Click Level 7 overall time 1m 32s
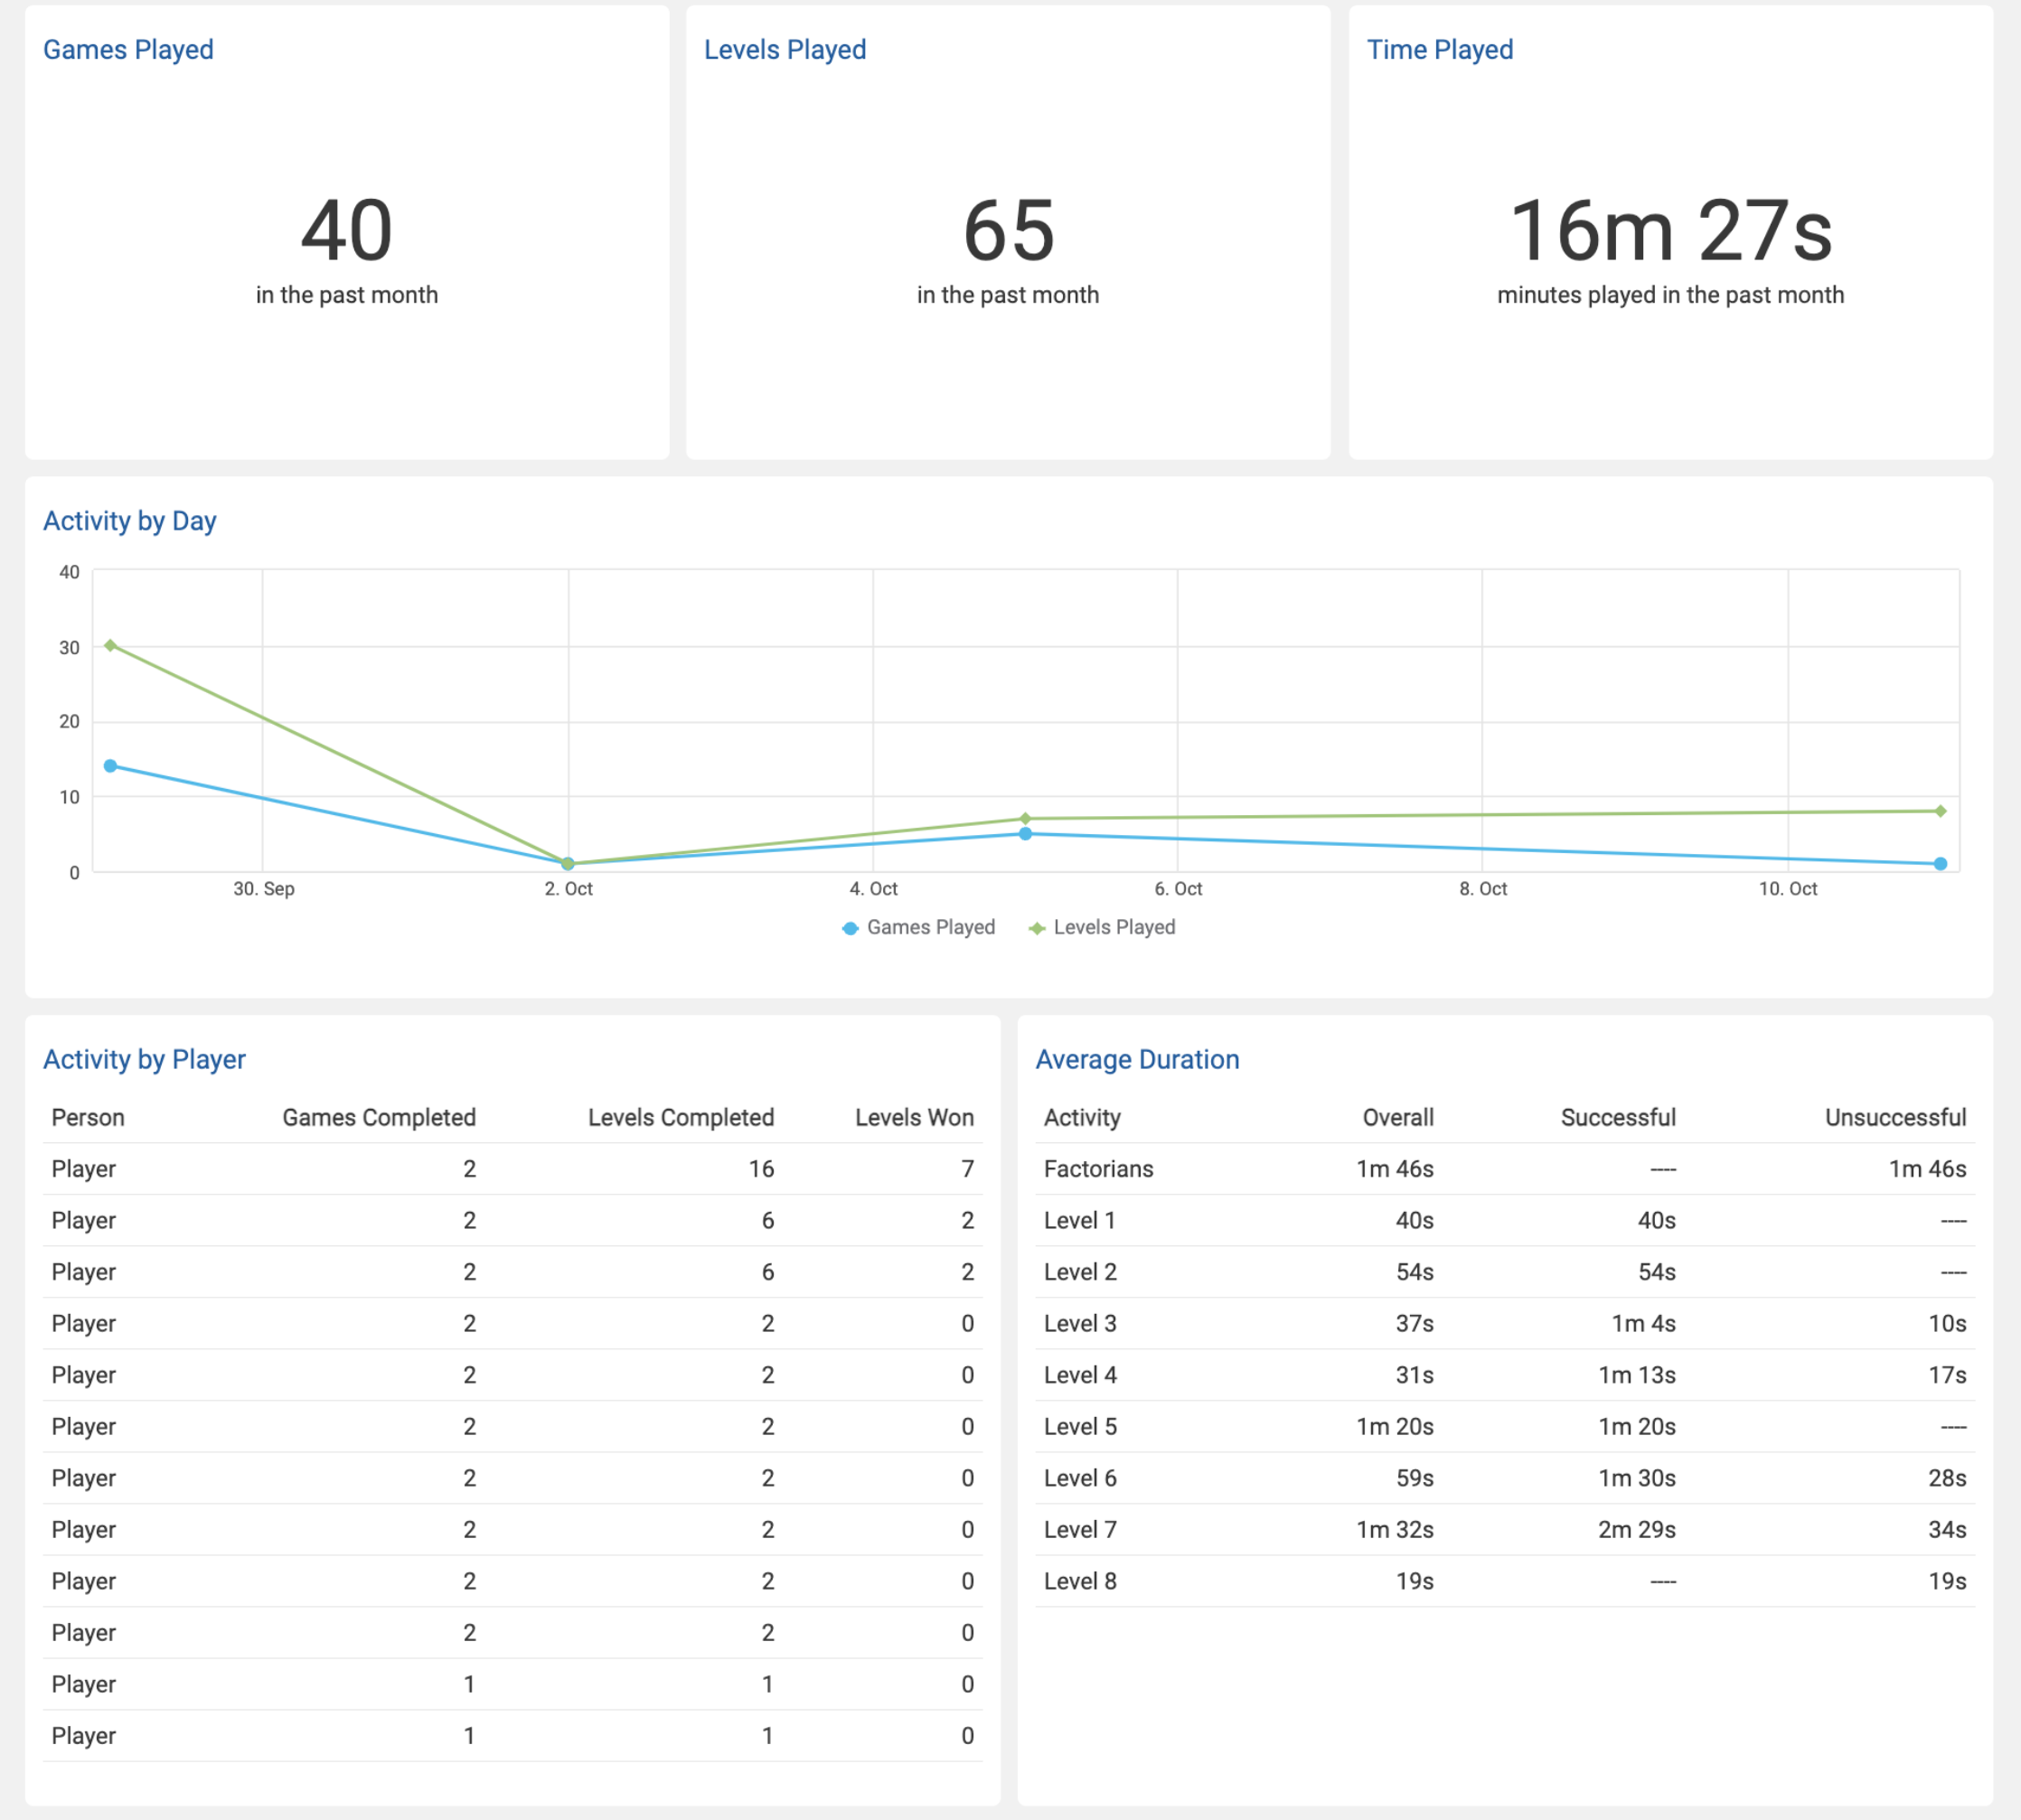The image size is (2021, 1820). [x=1394, y=1529]
